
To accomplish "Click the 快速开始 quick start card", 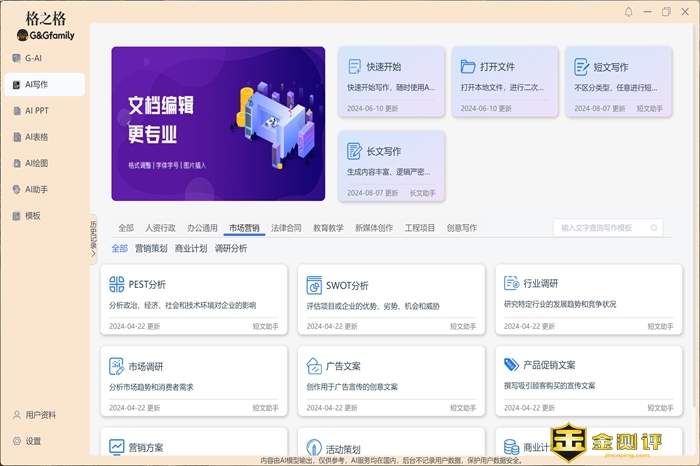I will pyautogui.click(x=391, y=74).
